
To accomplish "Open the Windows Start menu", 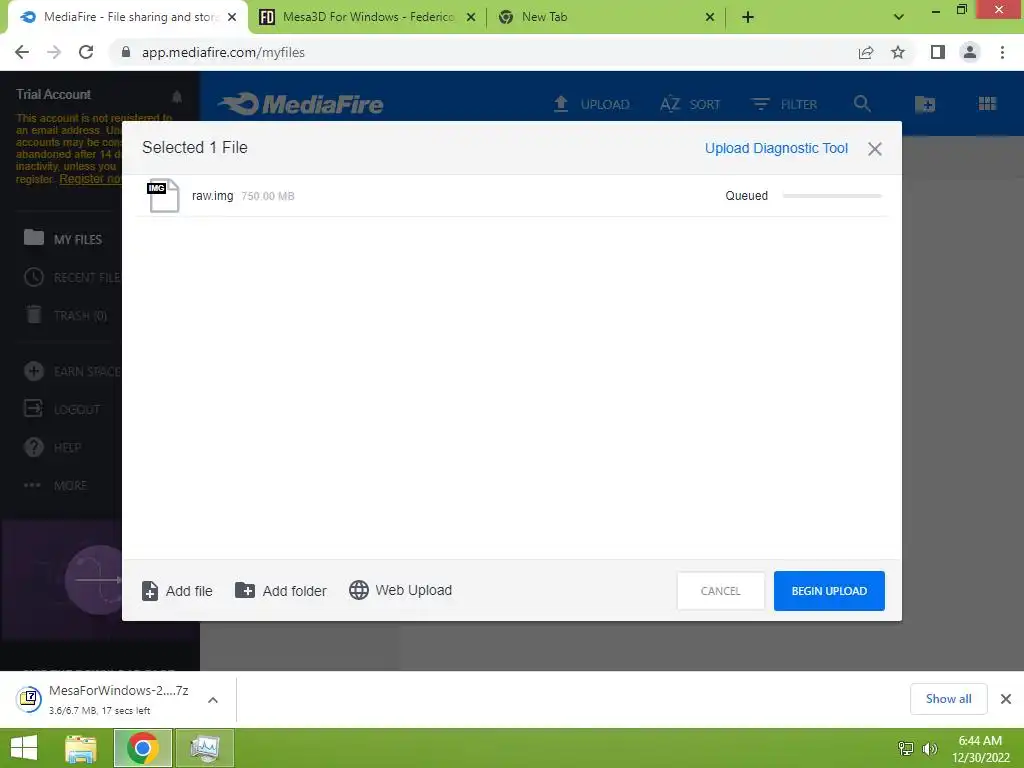I will (x=24, y=748).
